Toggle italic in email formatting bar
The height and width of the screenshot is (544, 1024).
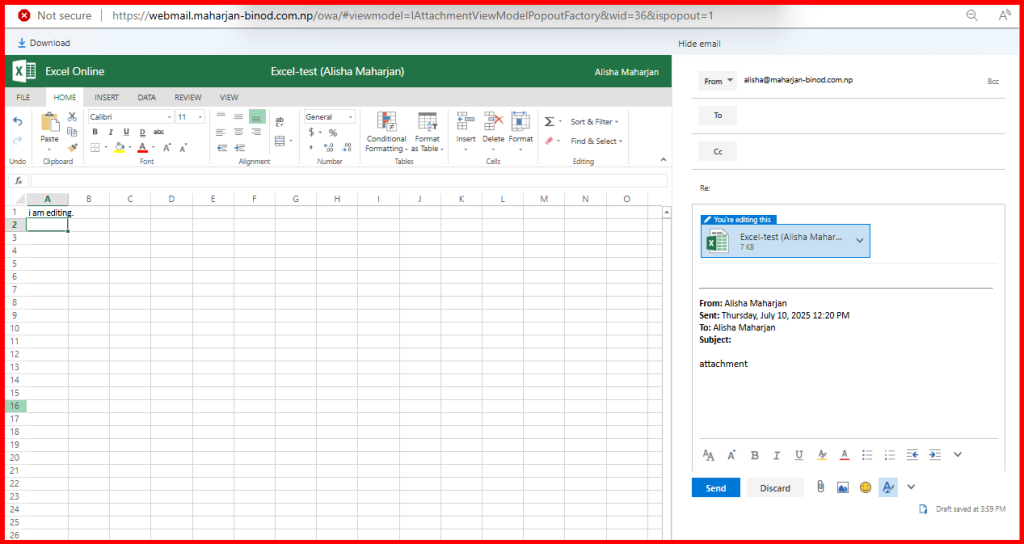tap(776, 454)
